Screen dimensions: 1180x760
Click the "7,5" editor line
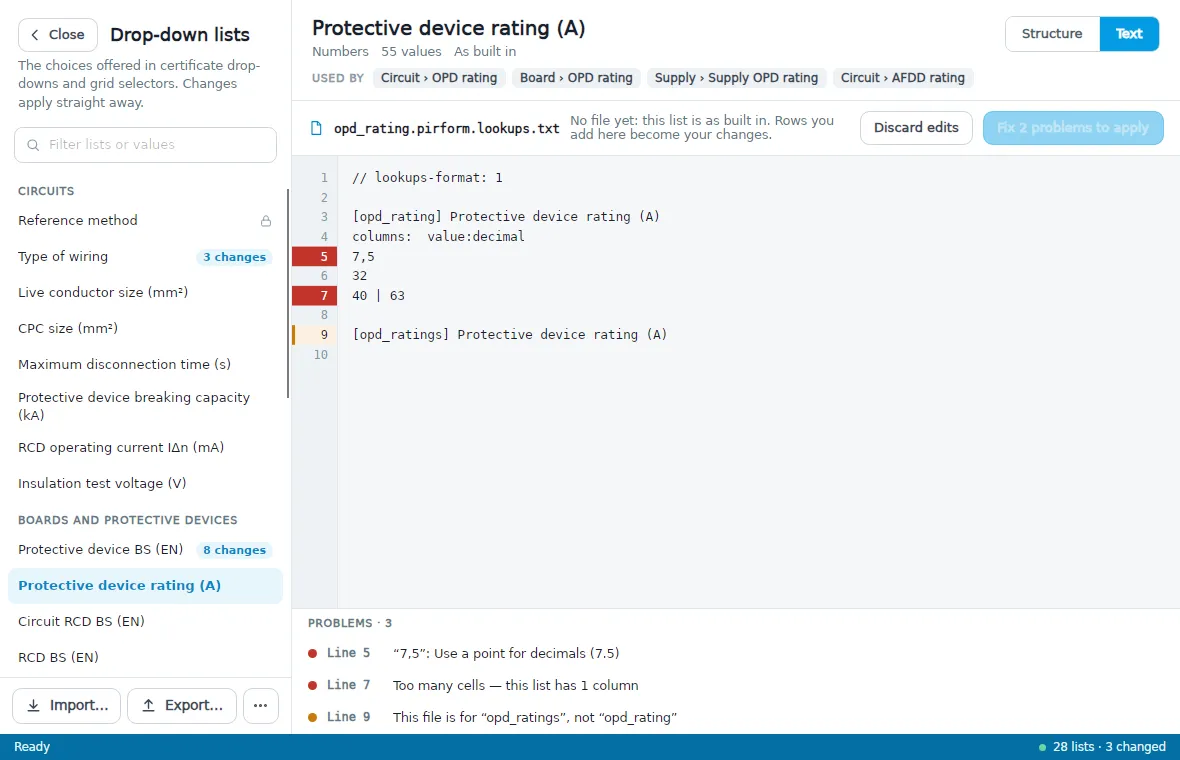point(363,257)
